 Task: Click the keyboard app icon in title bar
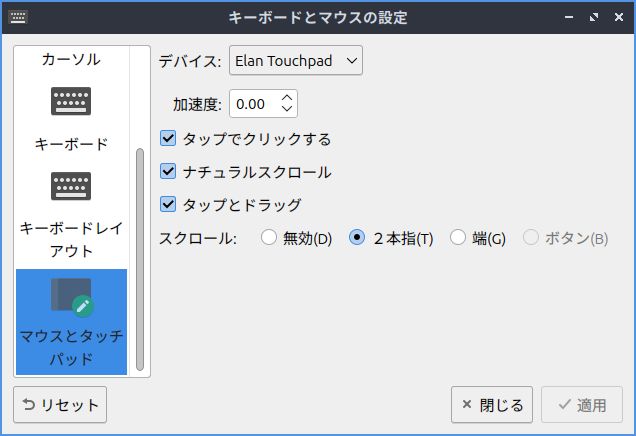[18, 17]
